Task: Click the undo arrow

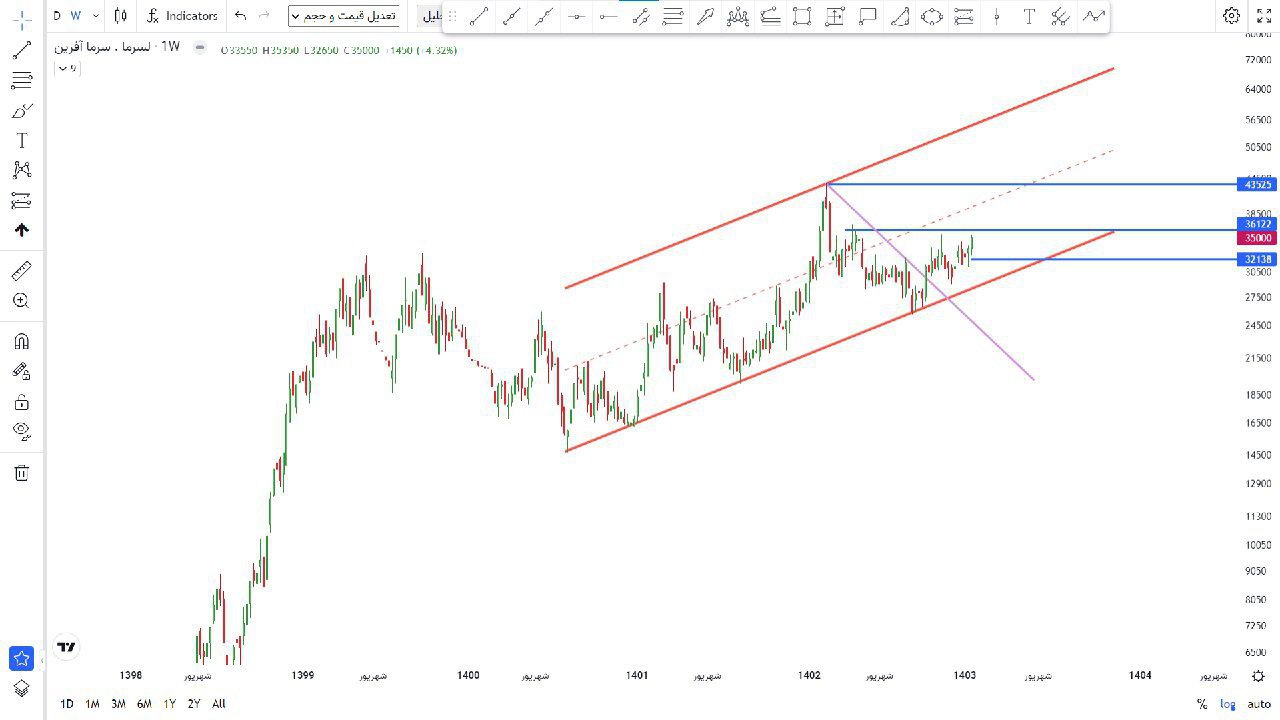Action: click(x=240, y=16)
